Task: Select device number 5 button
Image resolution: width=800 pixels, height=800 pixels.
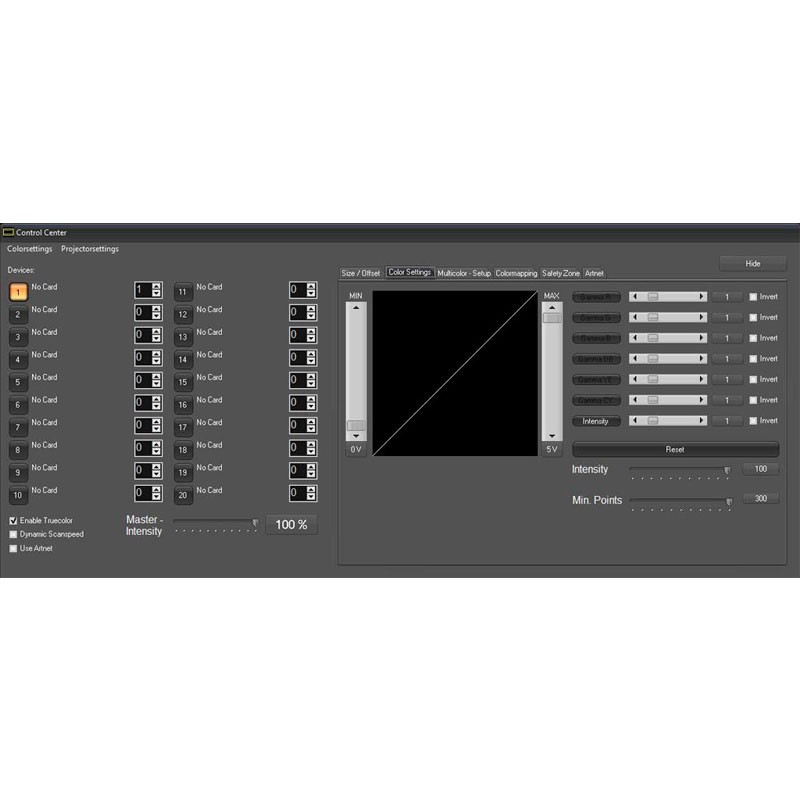Action: (18, 382)
